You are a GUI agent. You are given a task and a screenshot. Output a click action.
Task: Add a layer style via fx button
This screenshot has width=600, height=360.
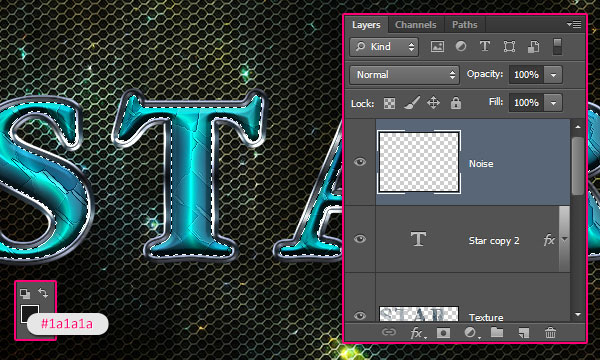pyautogui.click(x=417, y=333)
